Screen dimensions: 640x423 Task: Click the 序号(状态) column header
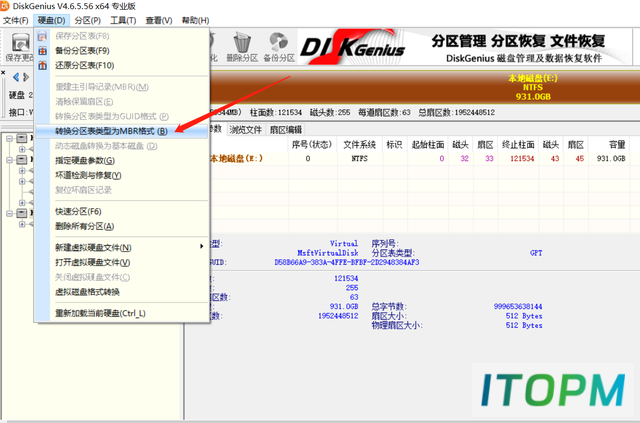(312, 145)
